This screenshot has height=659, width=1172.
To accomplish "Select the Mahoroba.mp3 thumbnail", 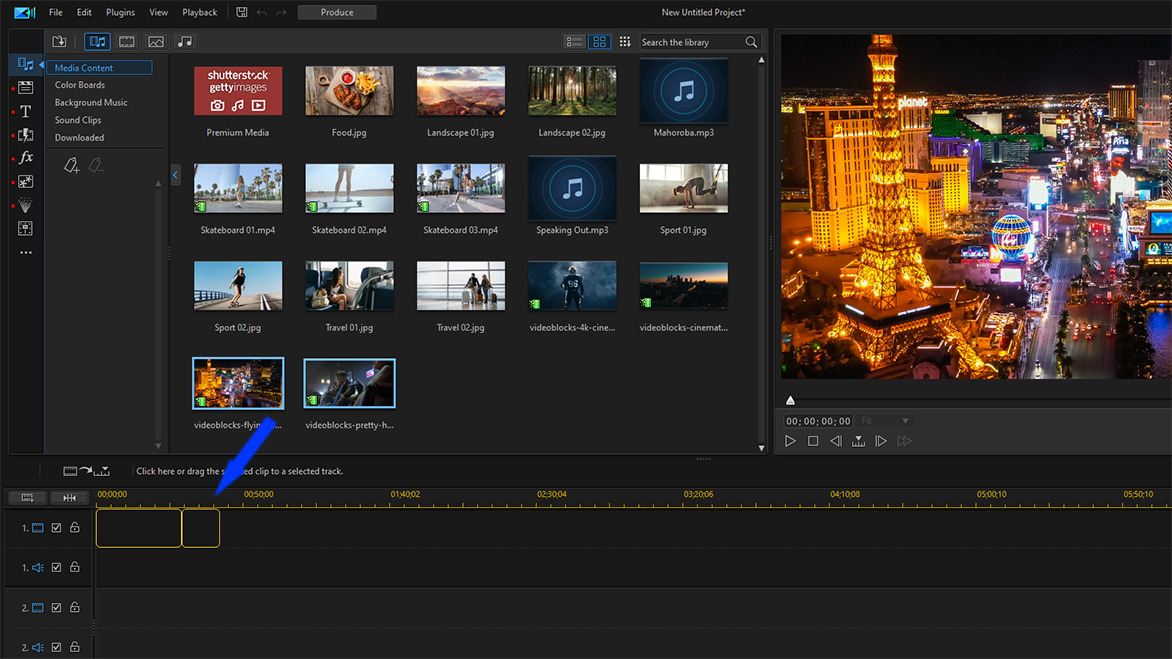I will point(683,90).
